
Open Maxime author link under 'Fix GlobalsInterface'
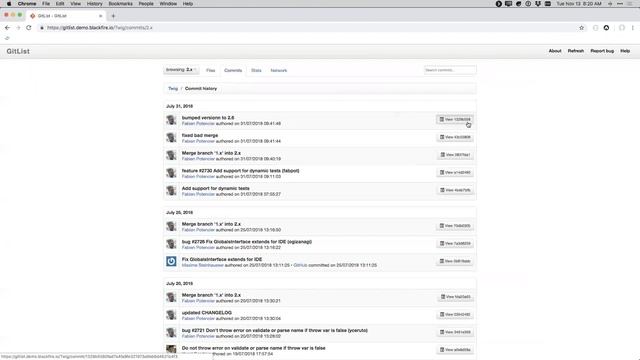pyautogui.click(x=202, y=265)
